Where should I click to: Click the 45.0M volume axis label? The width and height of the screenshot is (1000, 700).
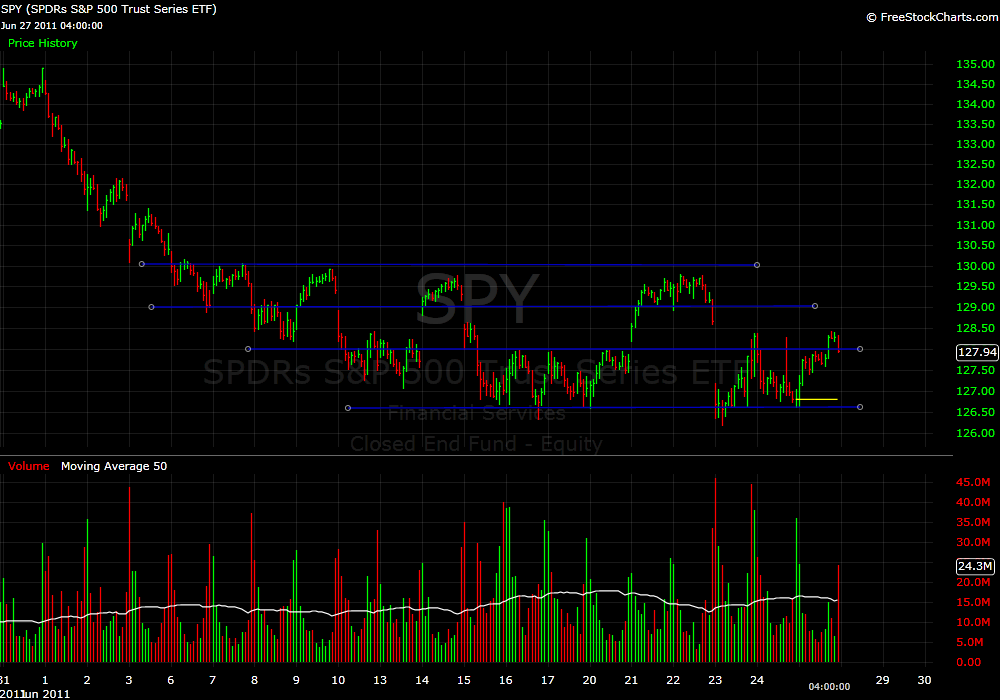[973, 482]
